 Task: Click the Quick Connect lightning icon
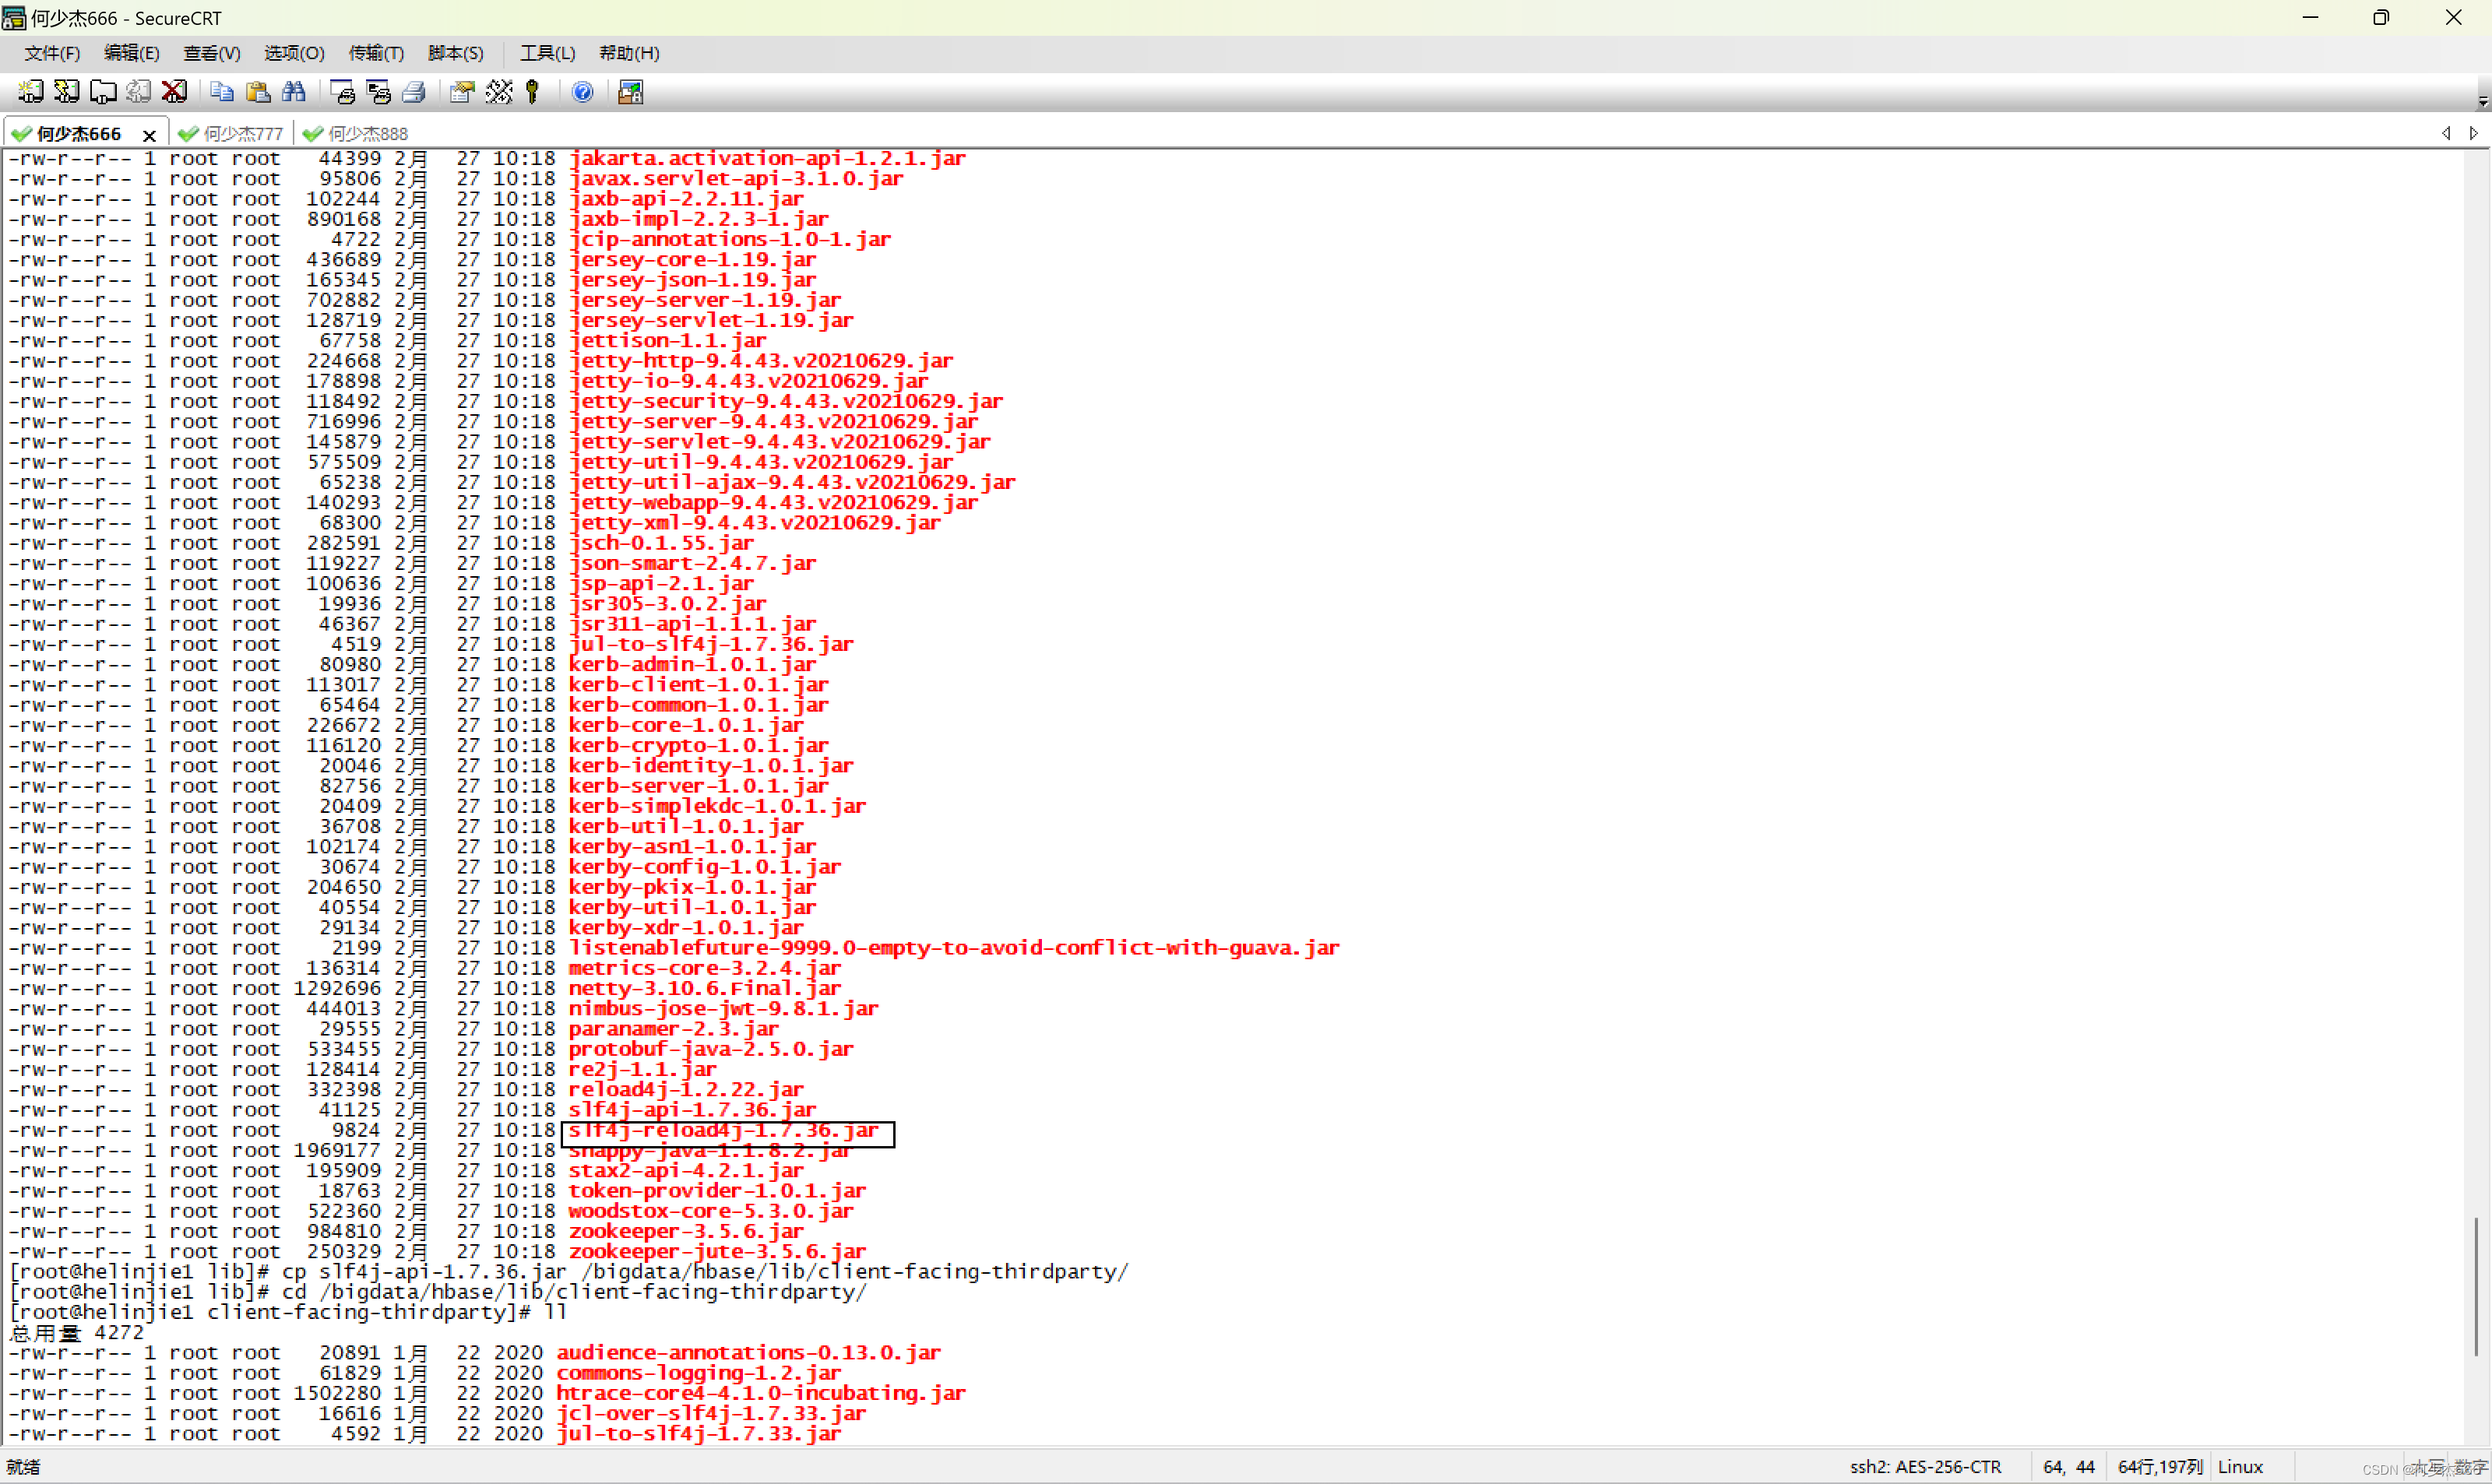66,92
